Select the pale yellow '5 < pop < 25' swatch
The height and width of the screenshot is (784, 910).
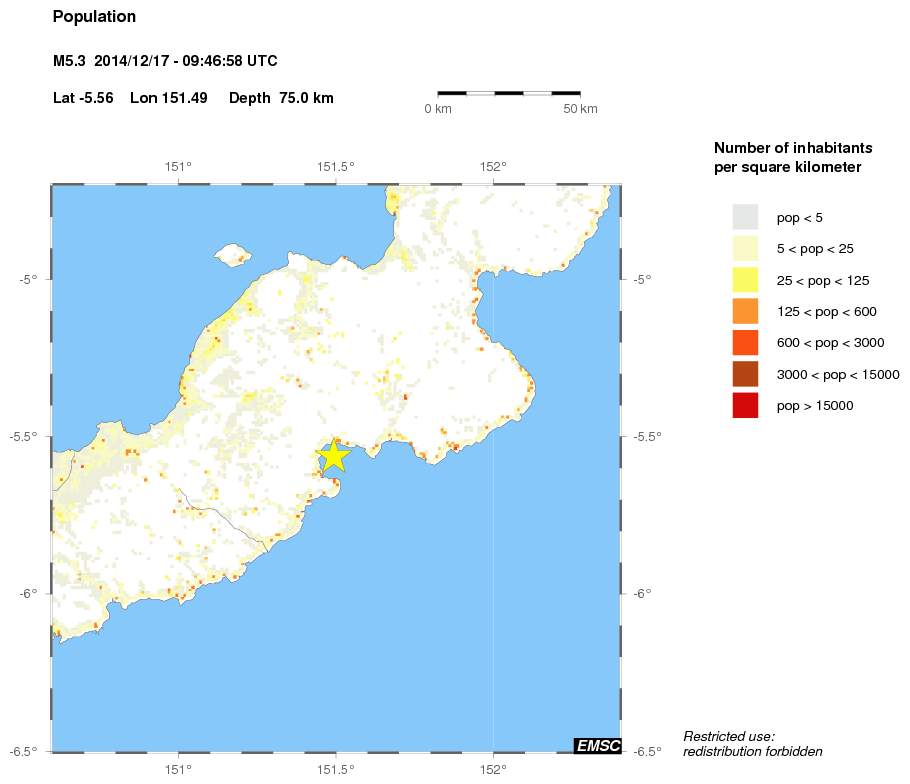pyautogui.click(x=745, y=248)
